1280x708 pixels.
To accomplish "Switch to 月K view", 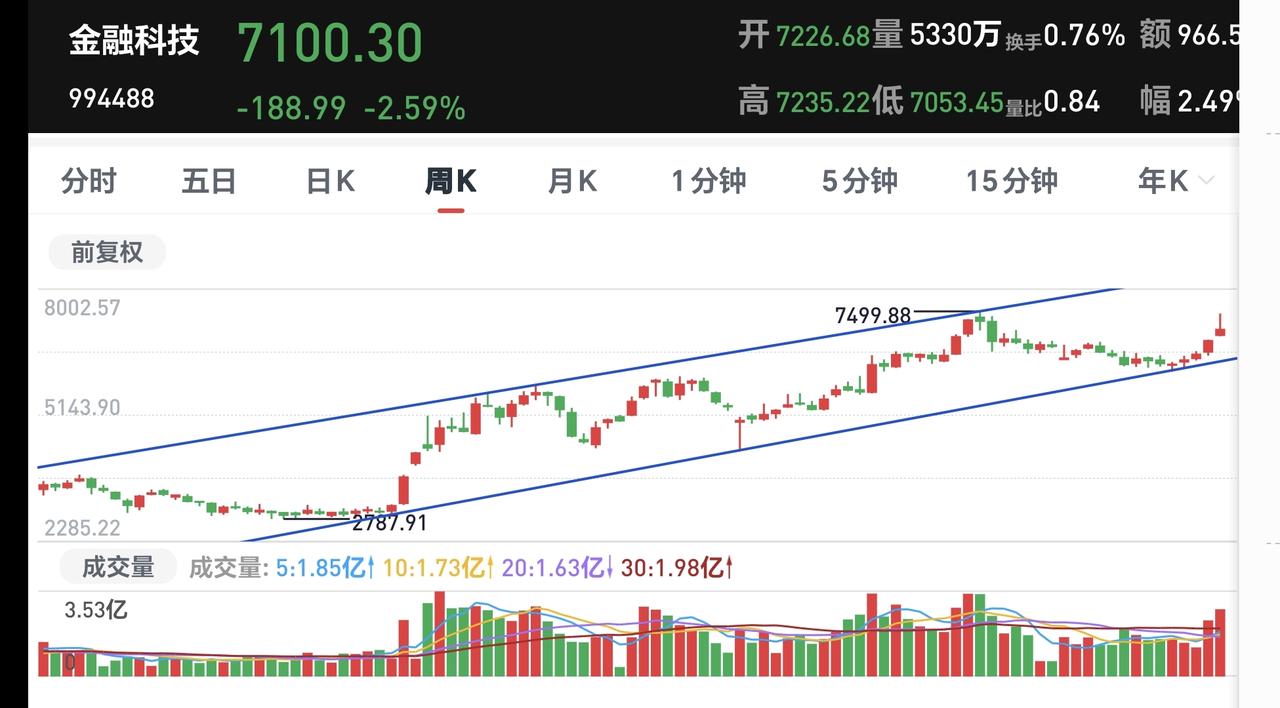I will point(572,181).
